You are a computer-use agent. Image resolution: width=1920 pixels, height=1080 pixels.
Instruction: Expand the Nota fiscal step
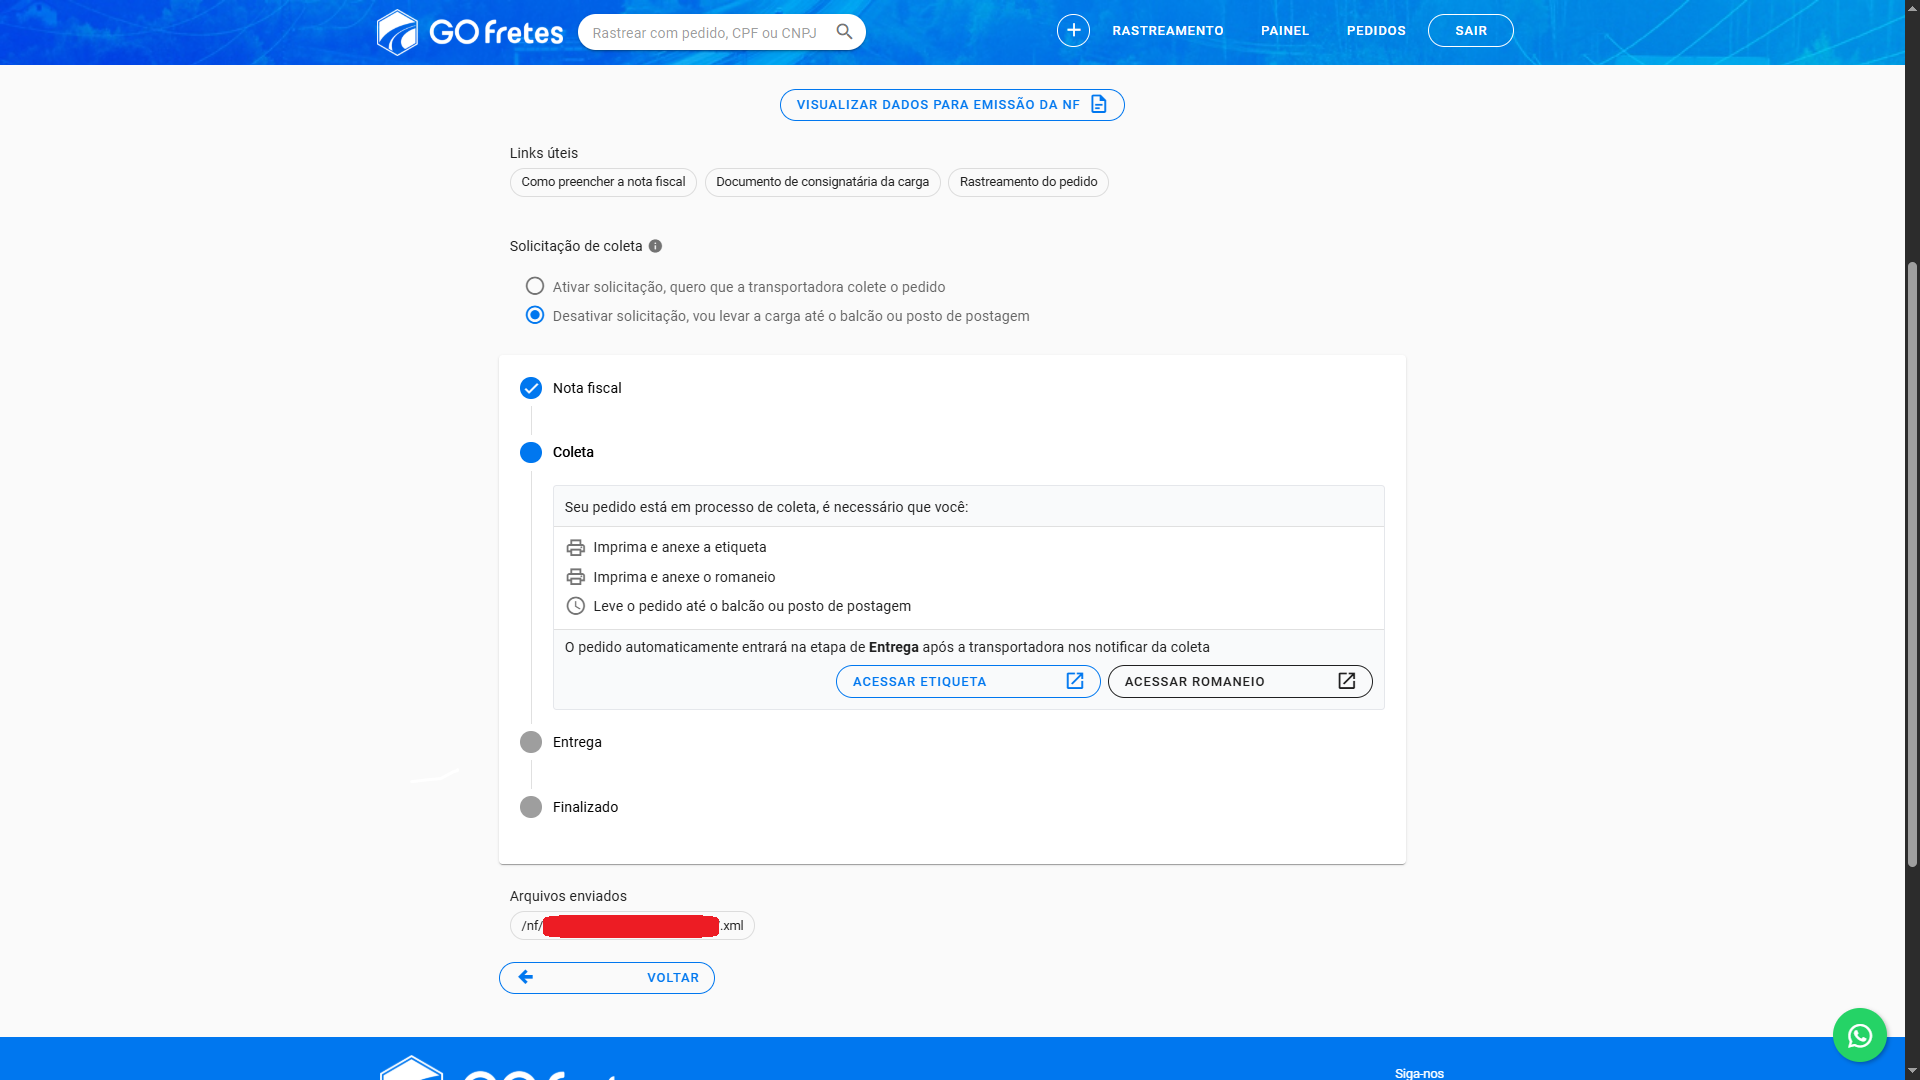(x=586, y=388)
